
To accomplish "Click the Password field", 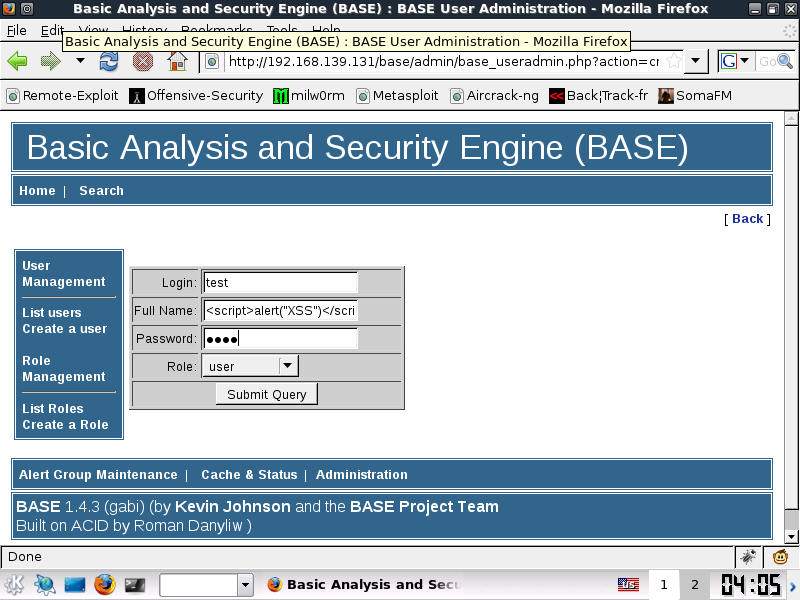I will (280, 339).
